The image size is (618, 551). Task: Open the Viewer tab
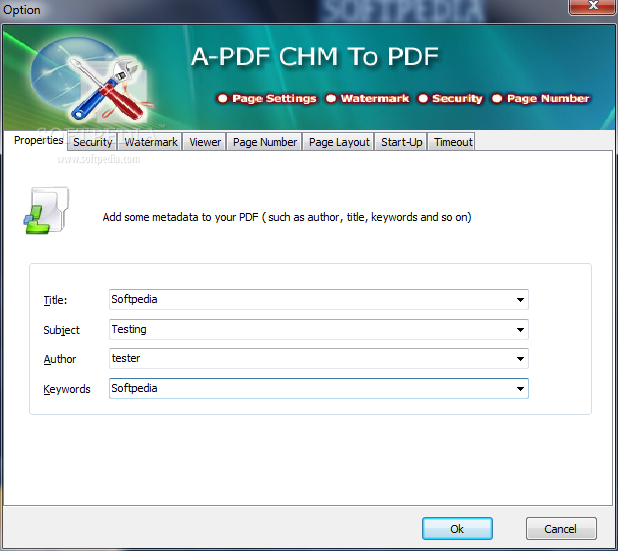pyautogui.click(x=205, y=142)
